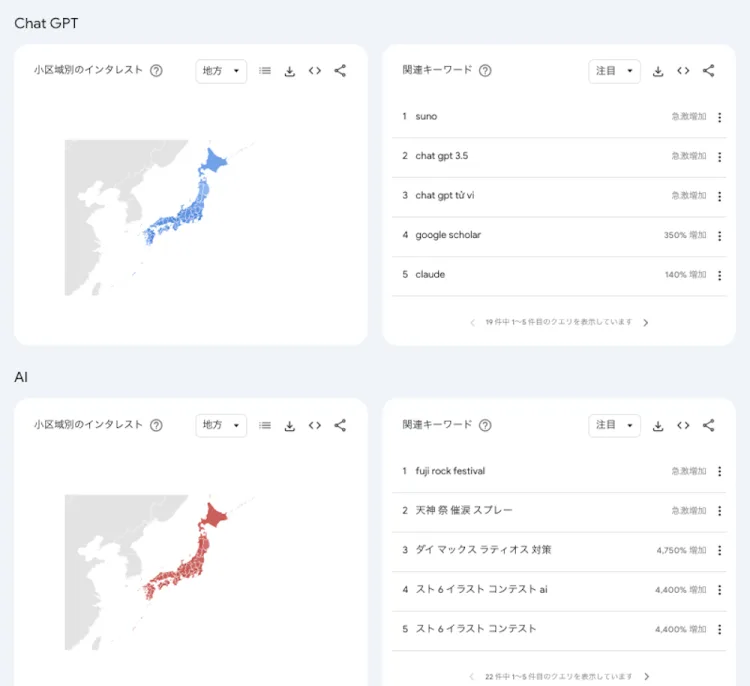Open more options for the non-ai スト 6 イラスト コンテスト row
Image resolution: width=750 pixels, height=686 pixels.
pos(719,629)
